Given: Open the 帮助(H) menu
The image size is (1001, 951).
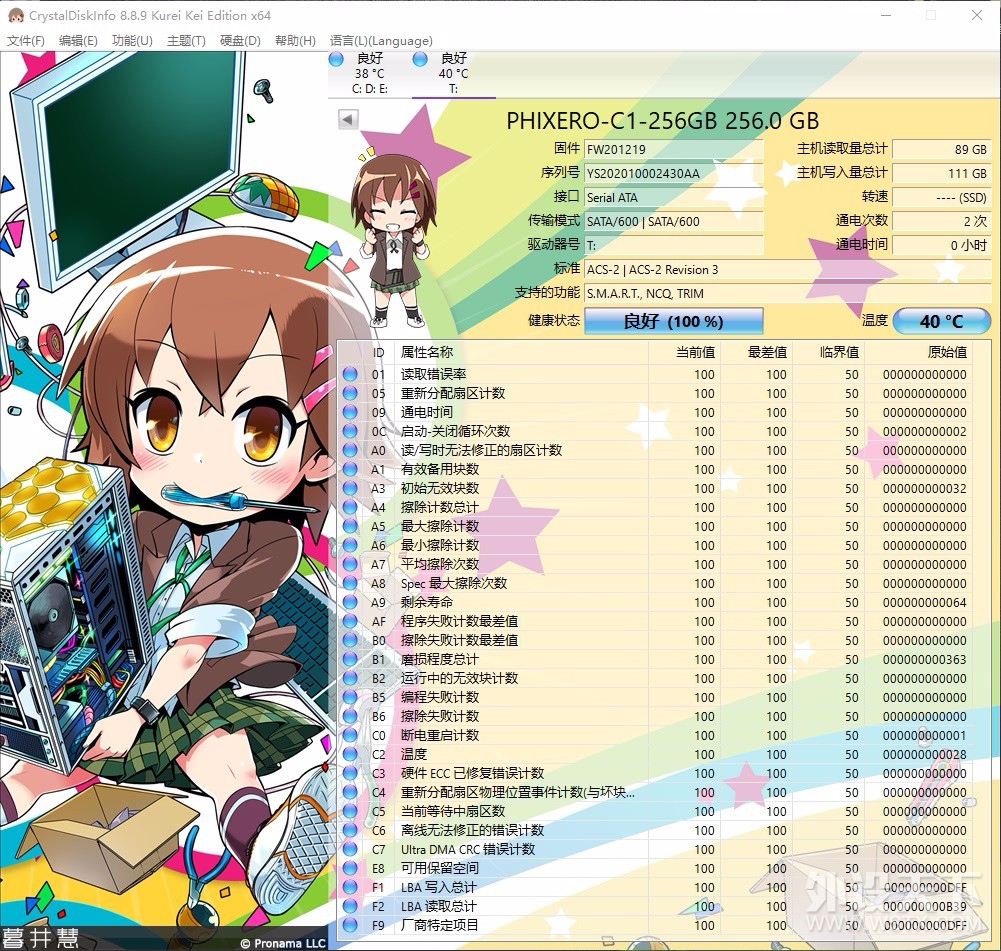Looking at the screenshot, I should click(295, 41).
